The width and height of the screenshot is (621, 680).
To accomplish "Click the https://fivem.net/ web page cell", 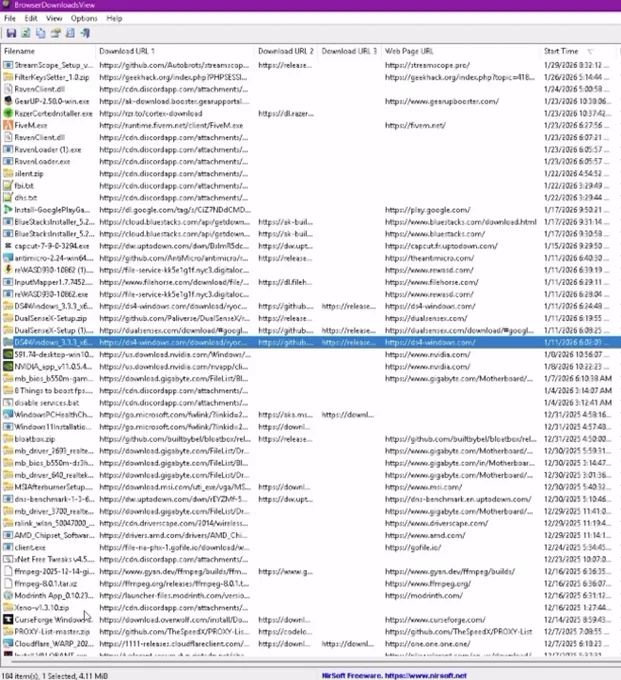I will click(x=415, y=125).
